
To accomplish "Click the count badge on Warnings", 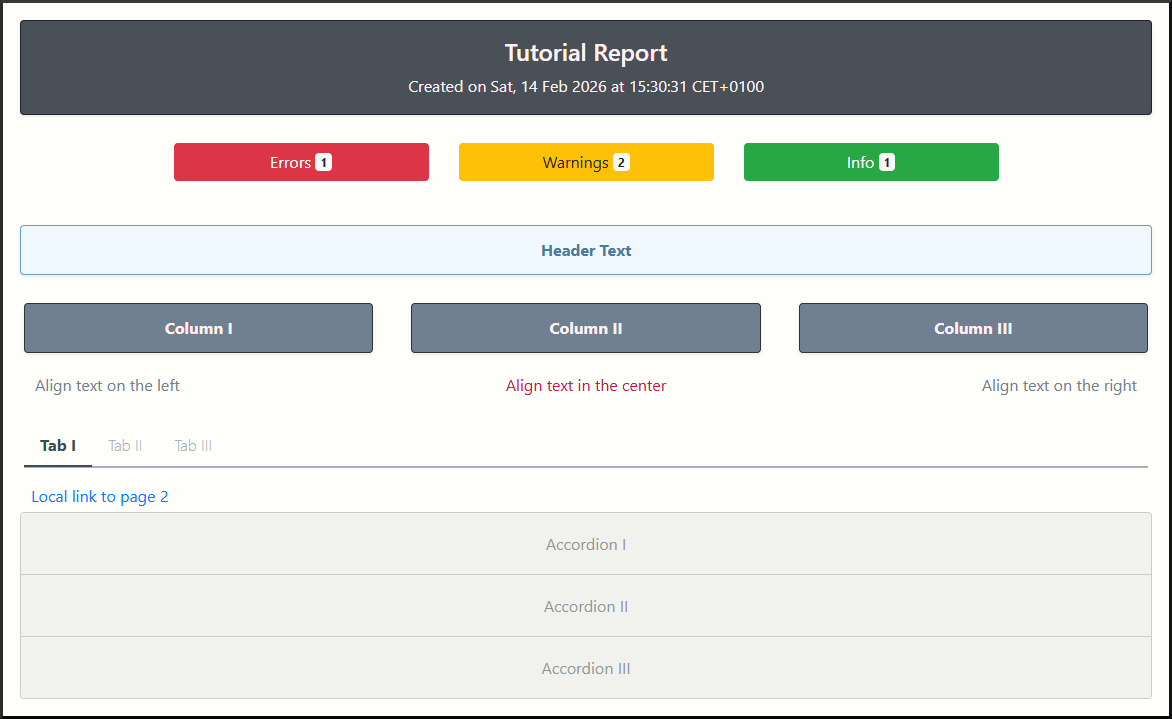I will [621, 163].
